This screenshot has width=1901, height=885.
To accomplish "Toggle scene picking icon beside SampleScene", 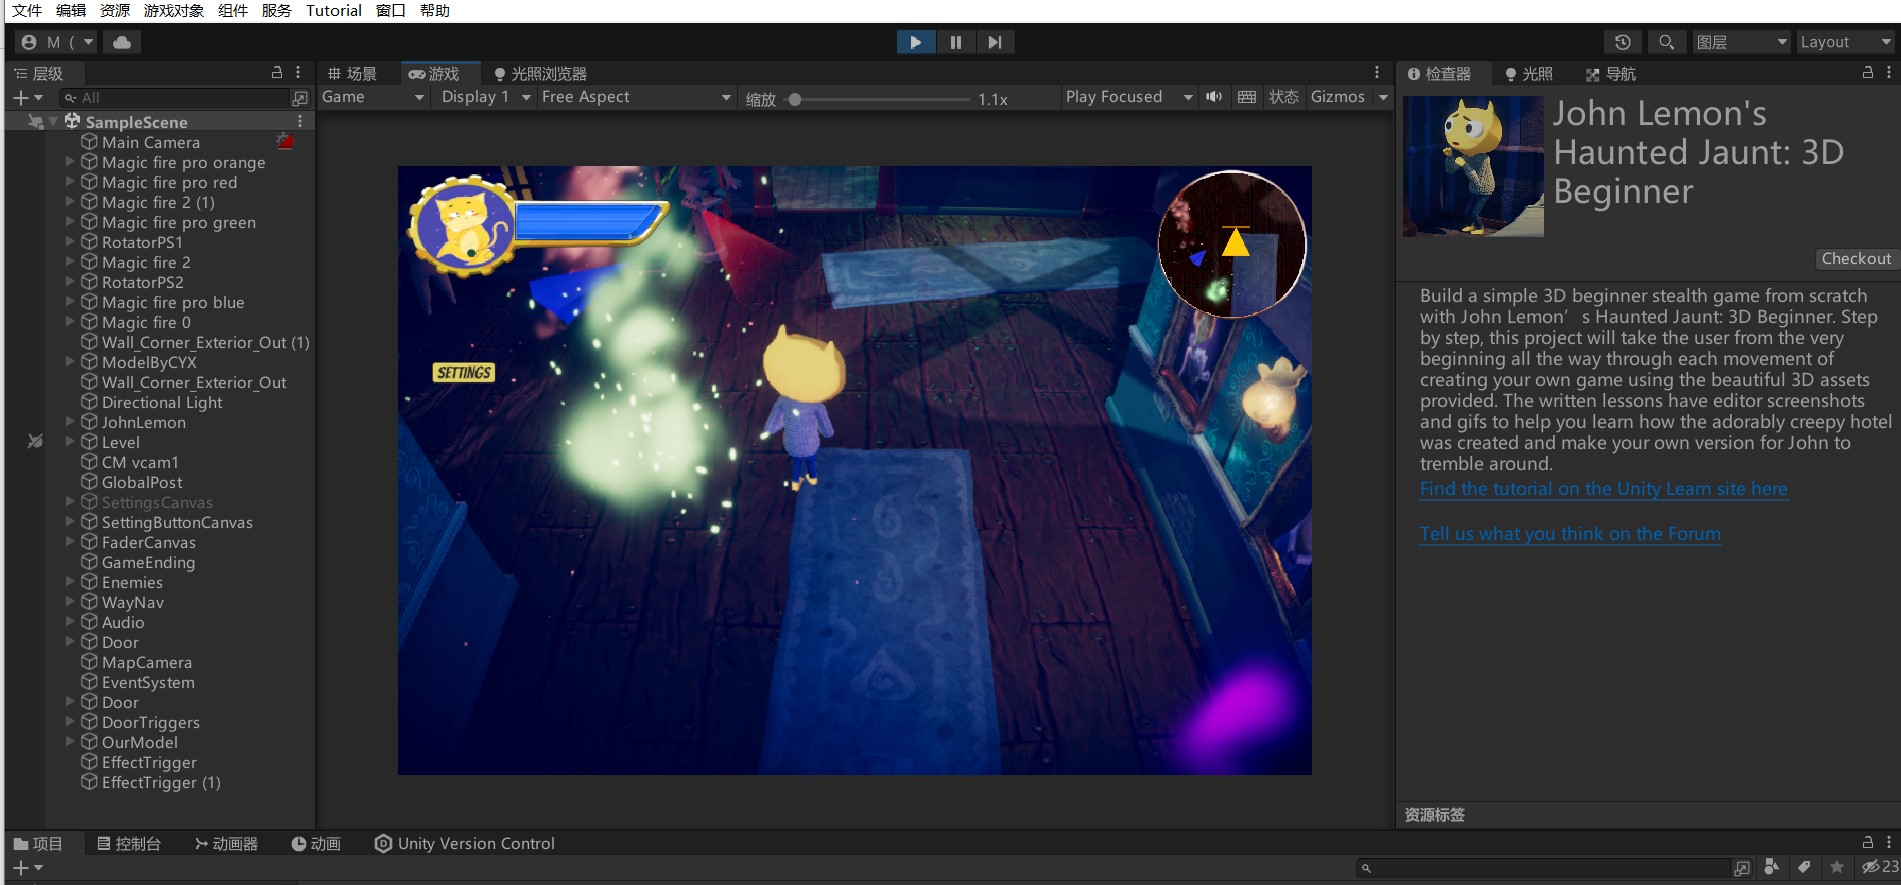I will pyautogui.click(x=35, y=122).
